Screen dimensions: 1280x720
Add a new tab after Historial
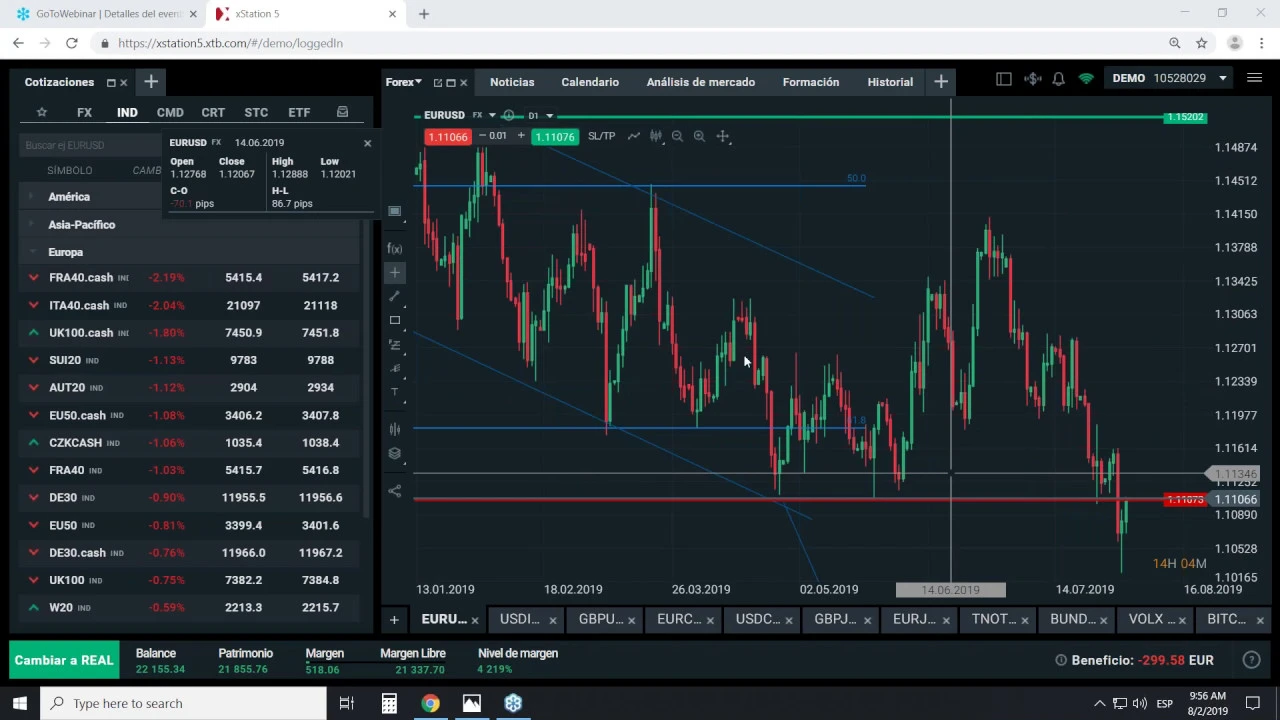tap(941, 82)
